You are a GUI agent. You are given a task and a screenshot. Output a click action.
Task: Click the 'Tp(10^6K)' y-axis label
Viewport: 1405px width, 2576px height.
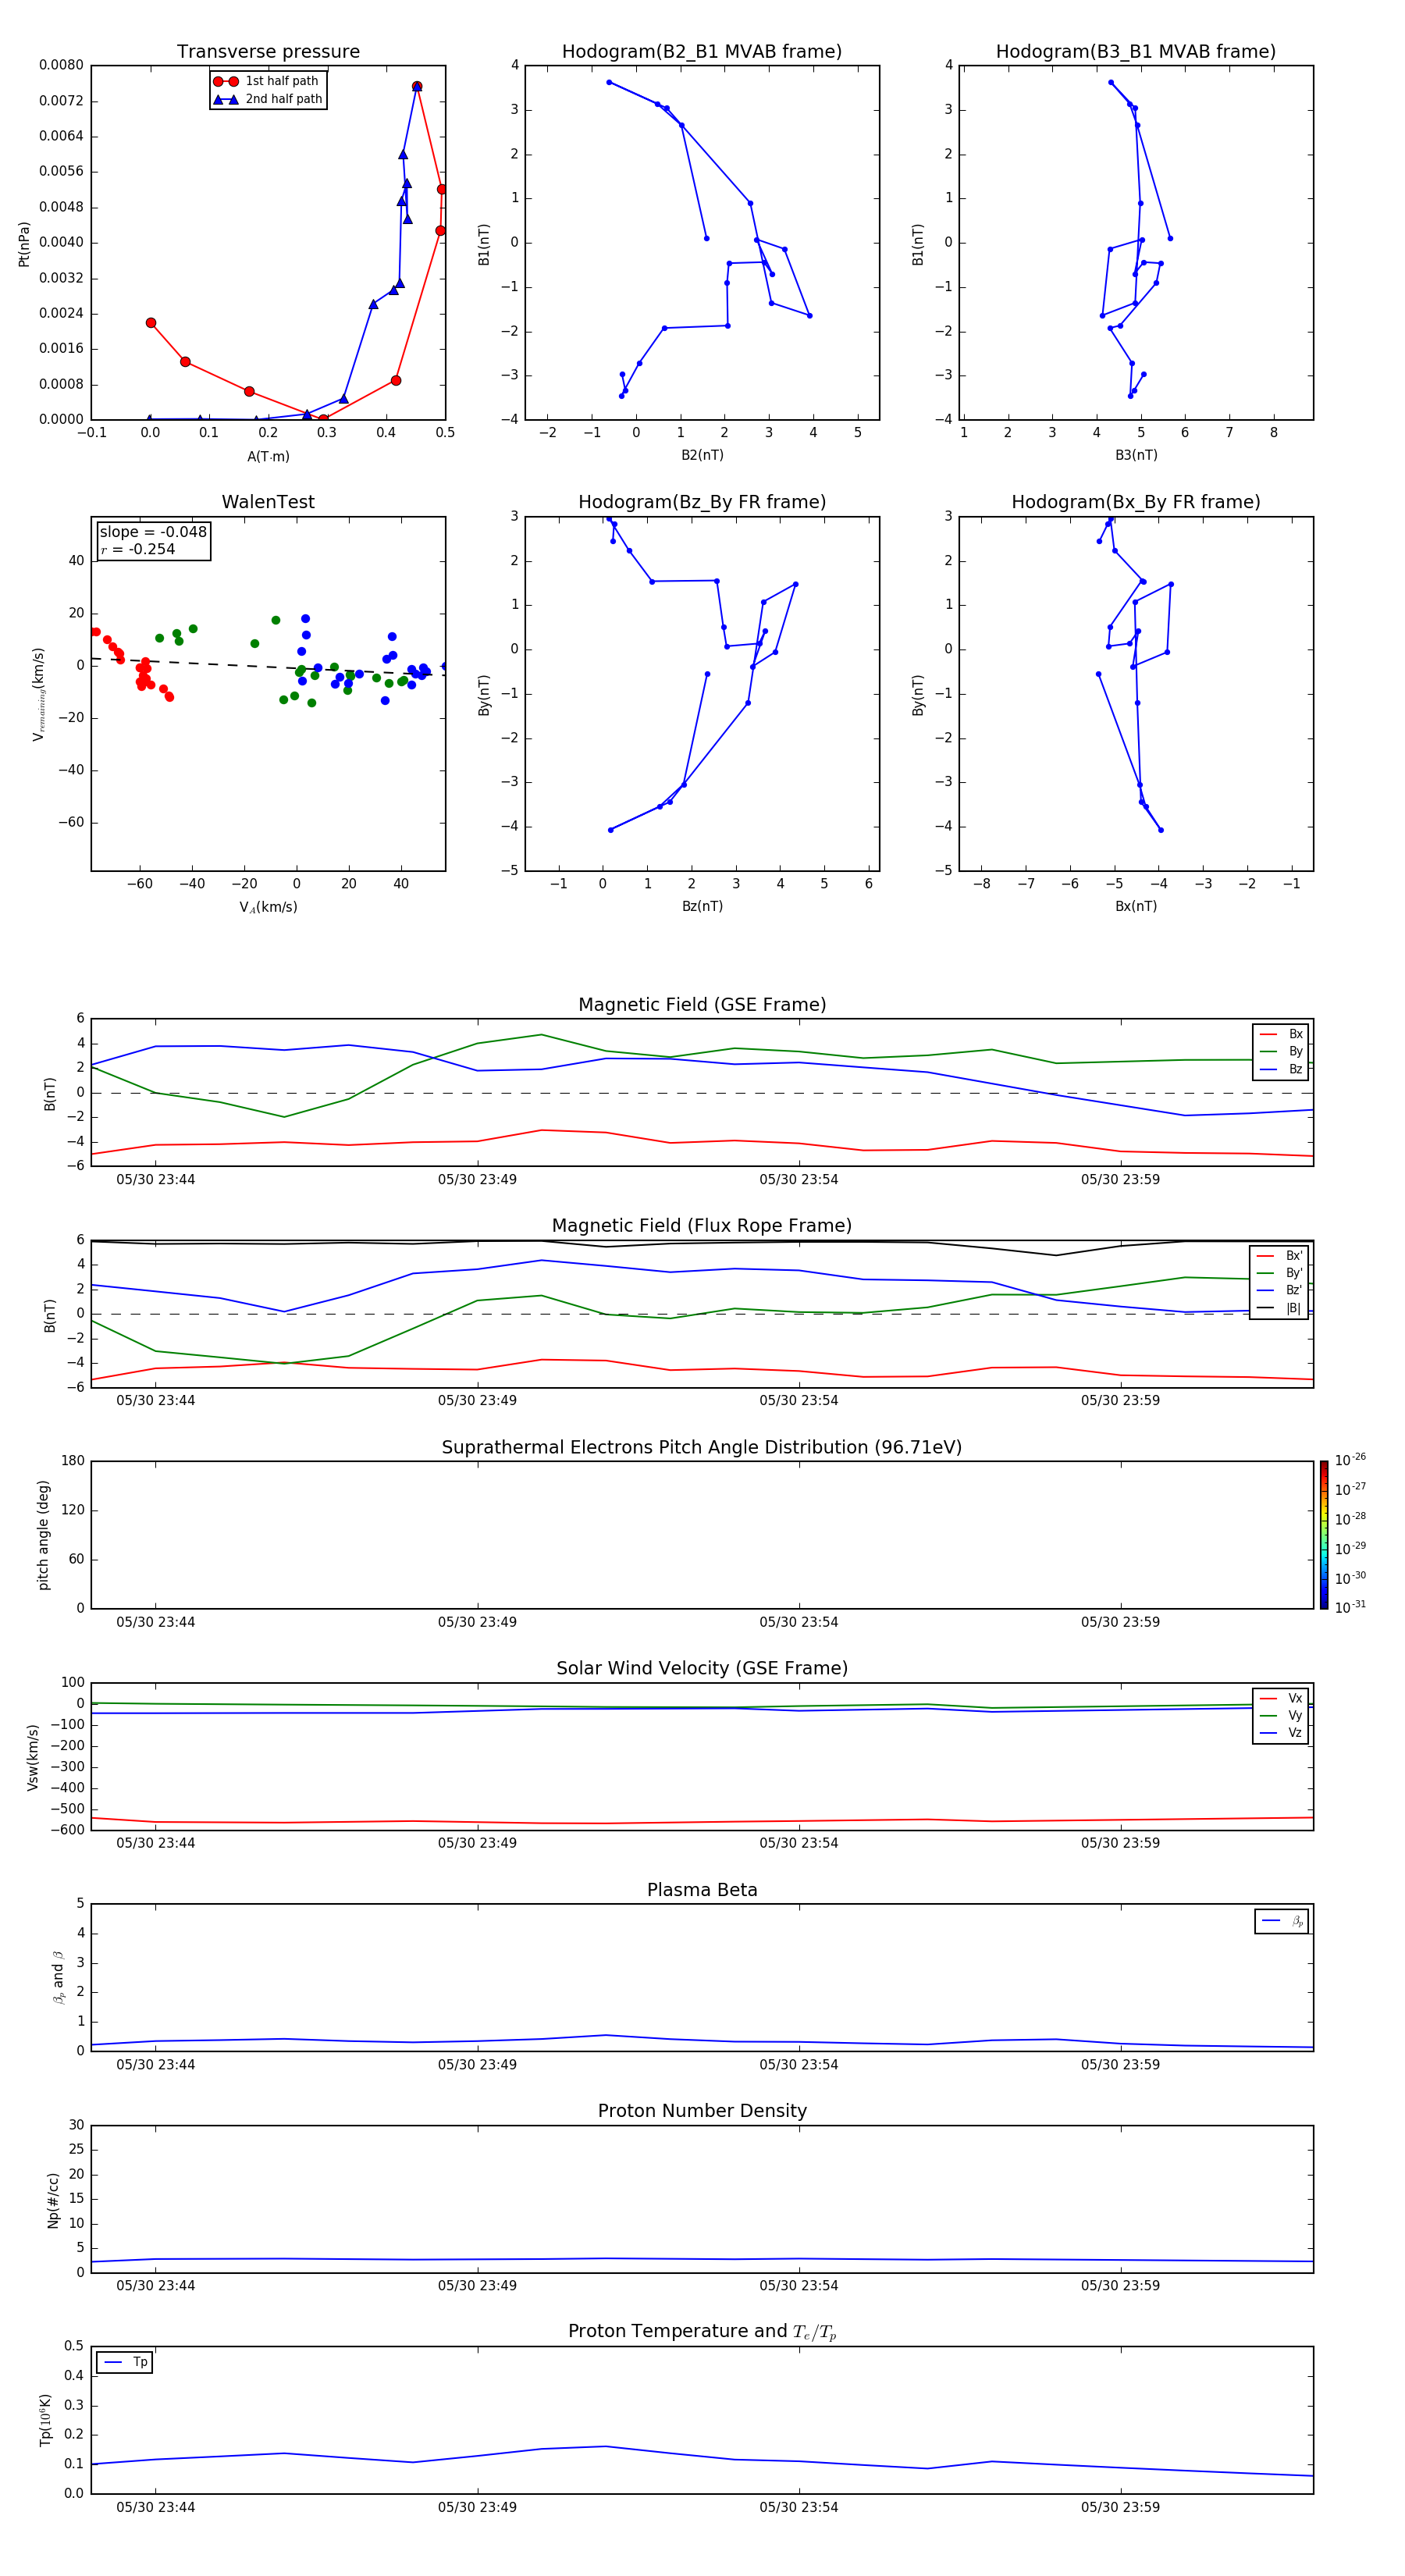point(45,2420)
